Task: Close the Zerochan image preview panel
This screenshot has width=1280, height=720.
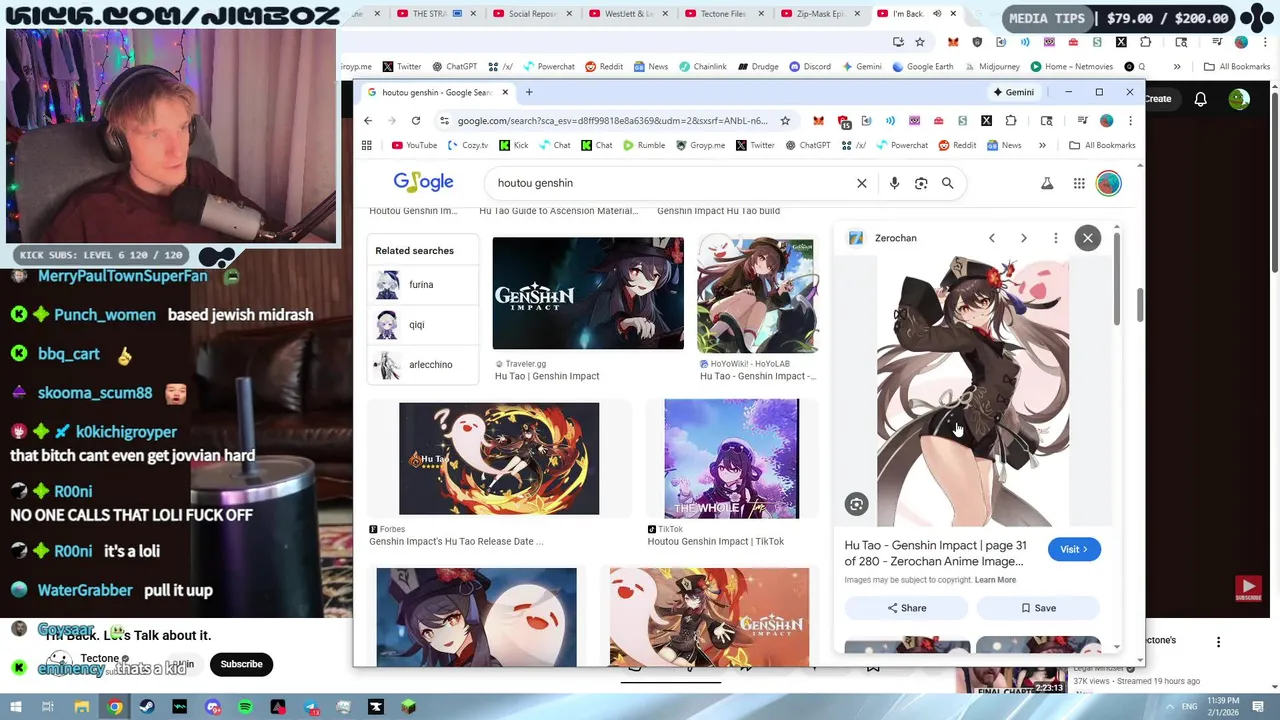Action: (1088, 238)
